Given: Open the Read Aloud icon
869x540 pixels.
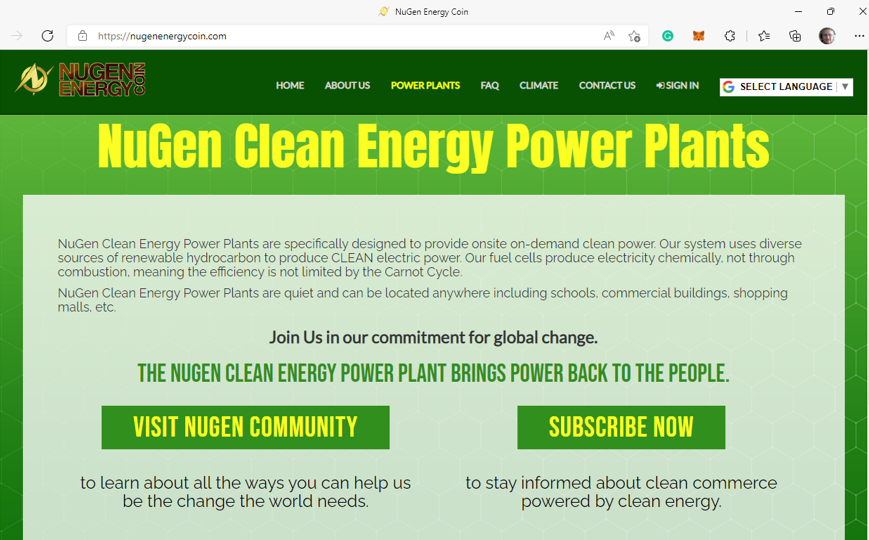Looking at the screenshot, I should [x=608, y=36].
